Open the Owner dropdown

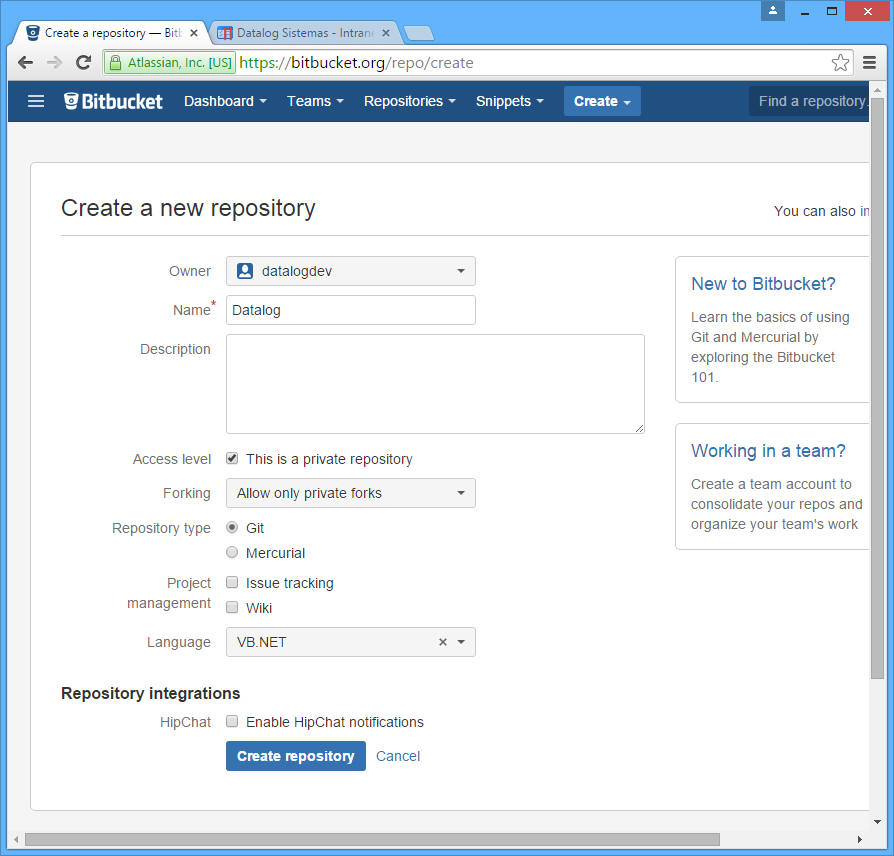351,271
